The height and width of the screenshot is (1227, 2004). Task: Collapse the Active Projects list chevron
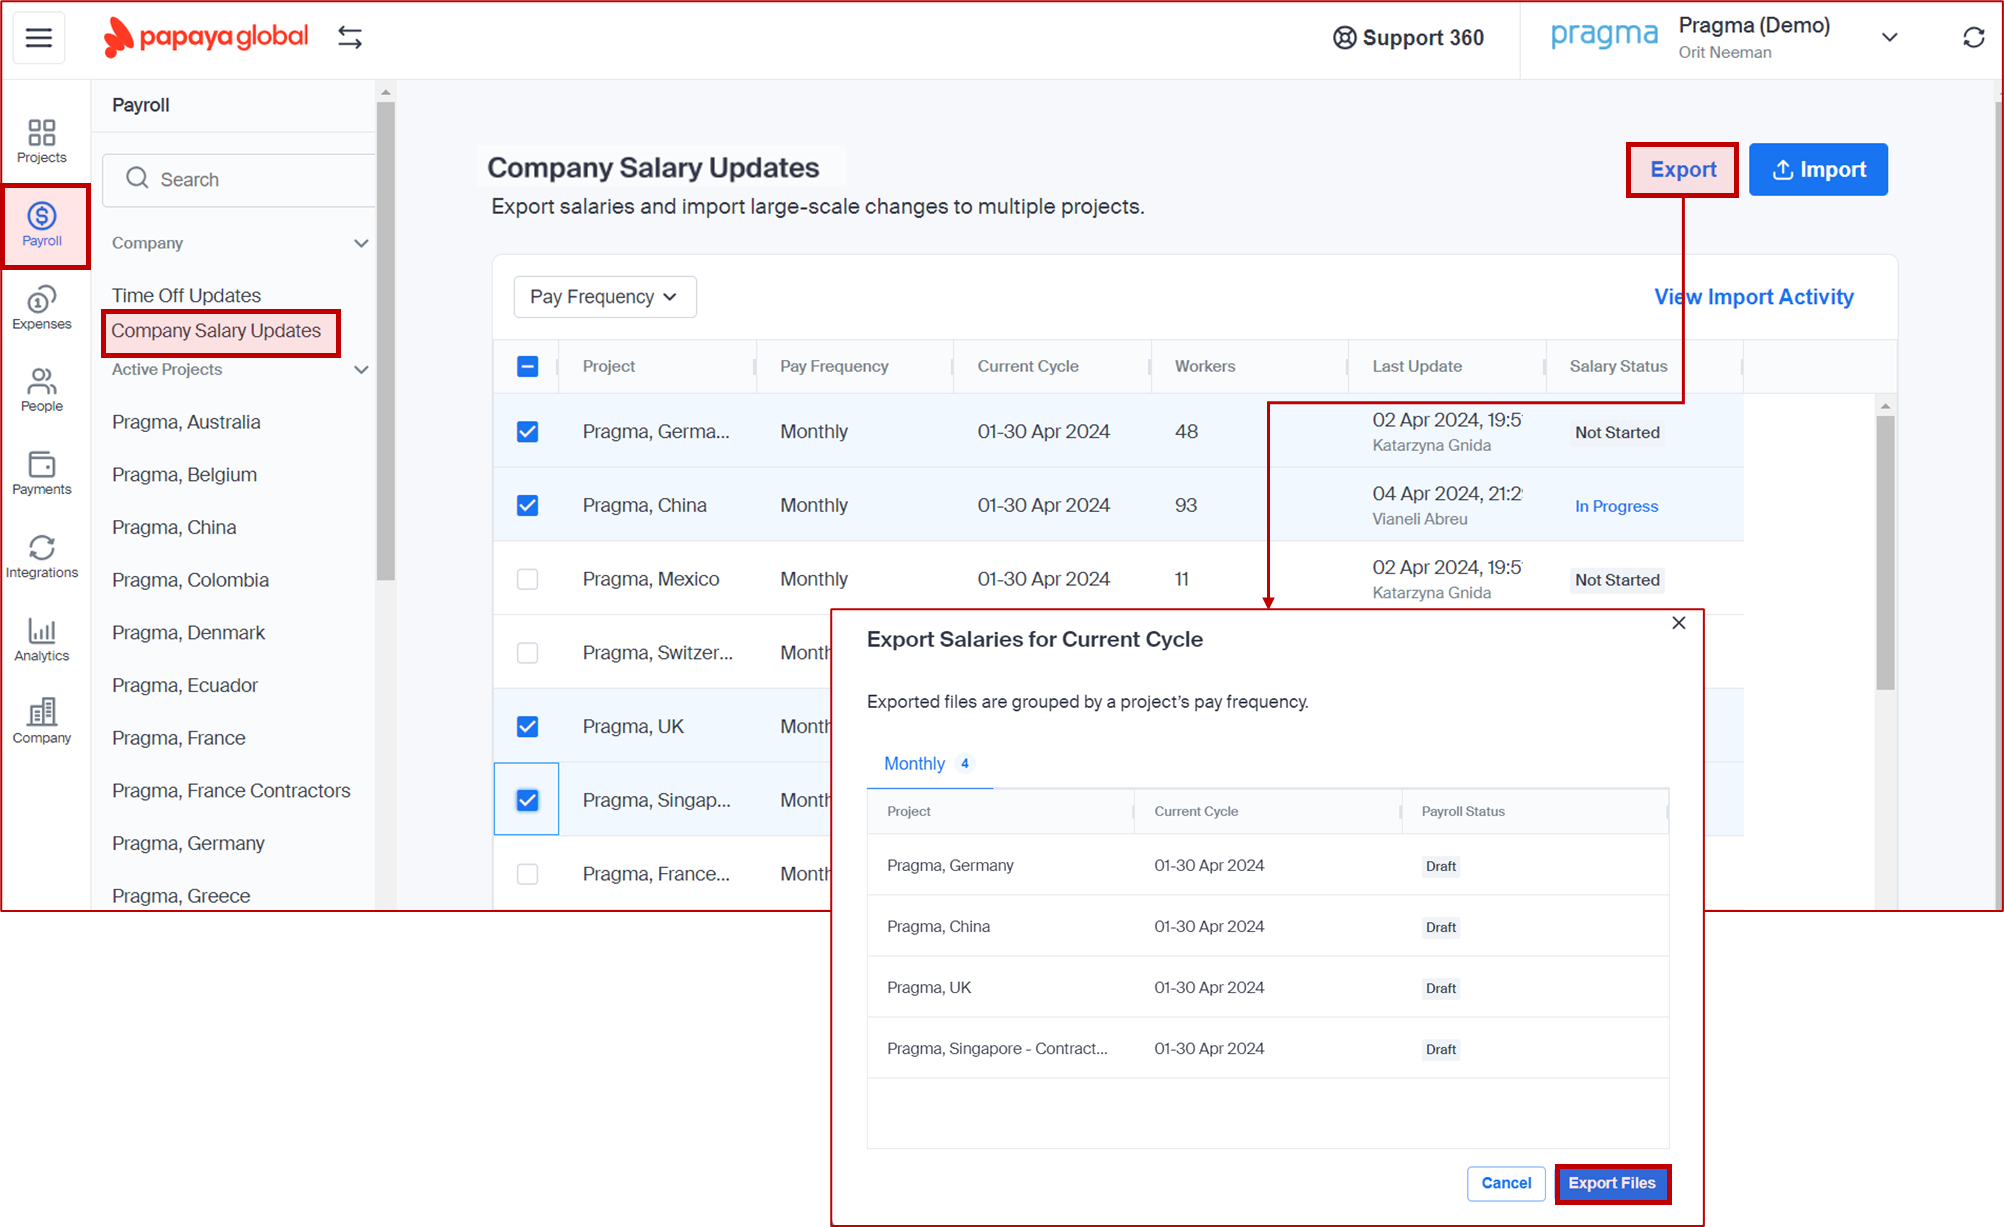(361, 369)
